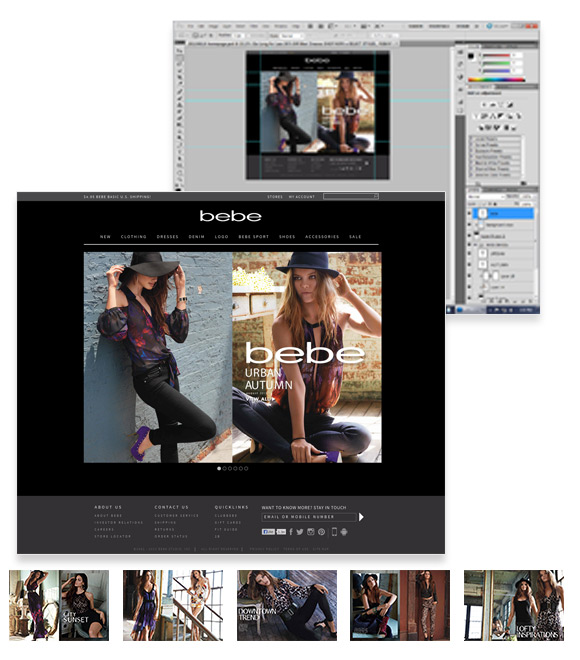Viewport: 580px width, 660px height.
Task: Select the first carousel dot indicator
Action: point(219,468)
